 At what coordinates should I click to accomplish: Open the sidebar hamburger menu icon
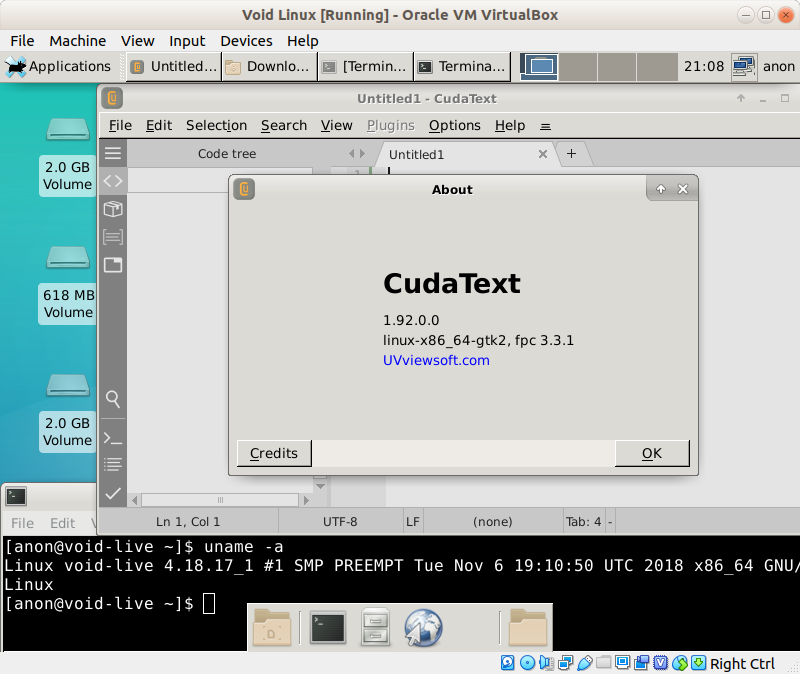(x=113, y=153)
